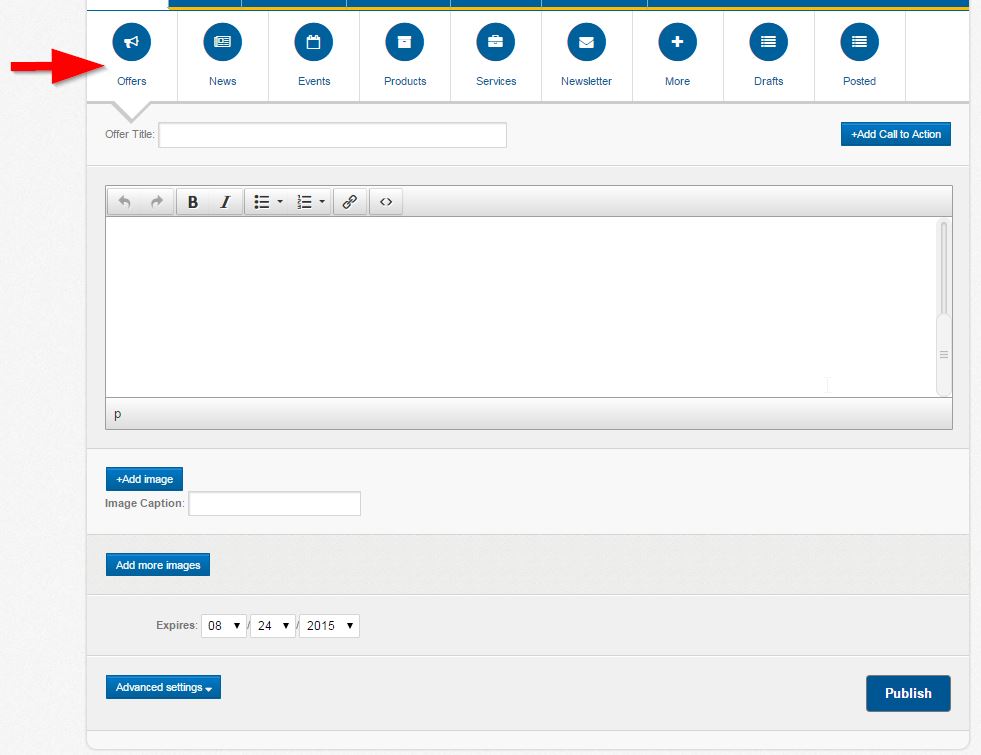
Task: Insert a numbered list
Action: pyautogui.click(x=304, y=202)
